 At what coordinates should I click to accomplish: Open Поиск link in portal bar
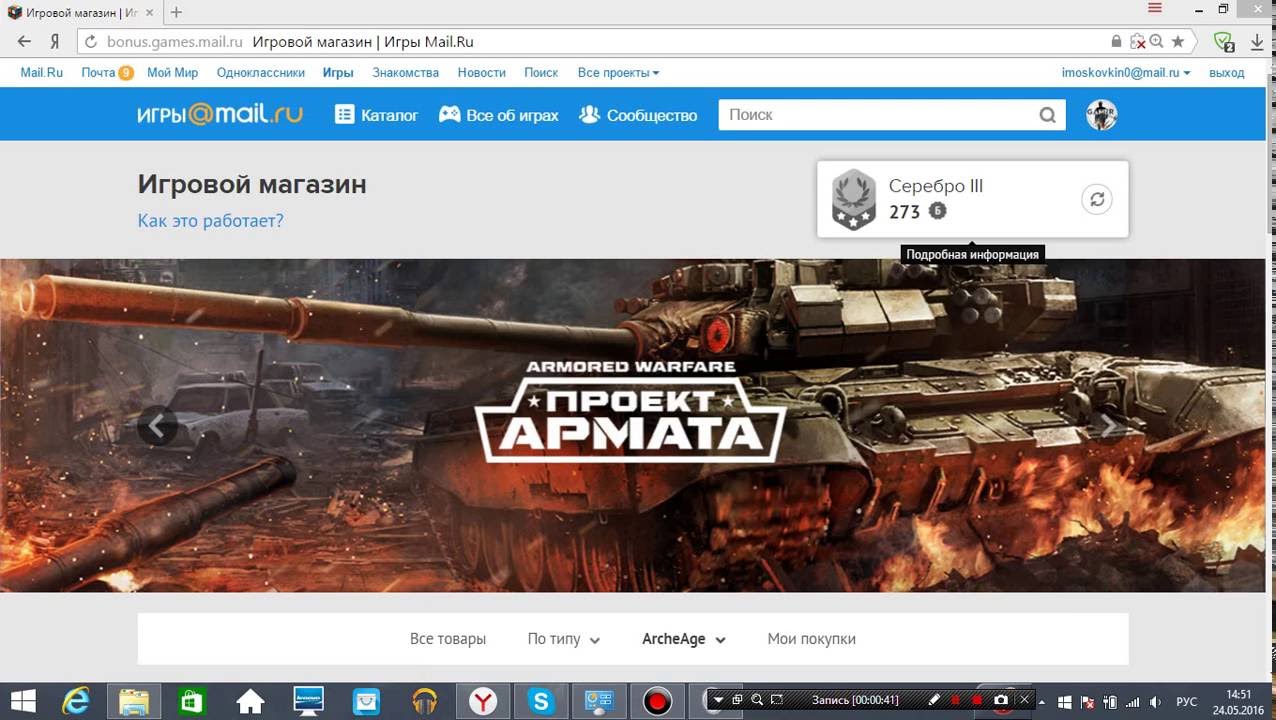(x=541, y=73)
